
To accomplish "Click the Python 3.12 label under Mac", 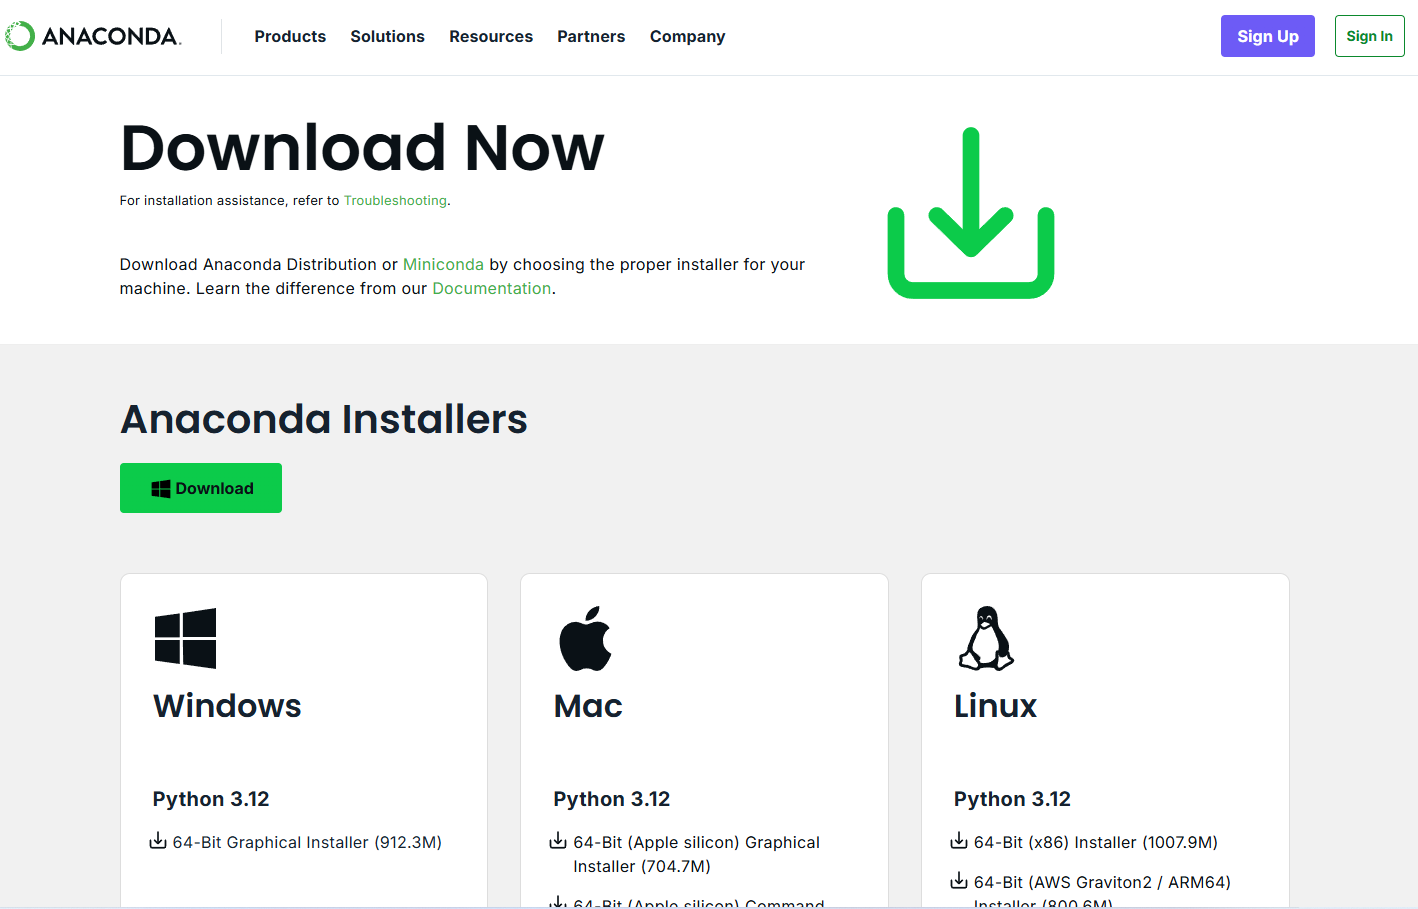I will tap(612, 799).
